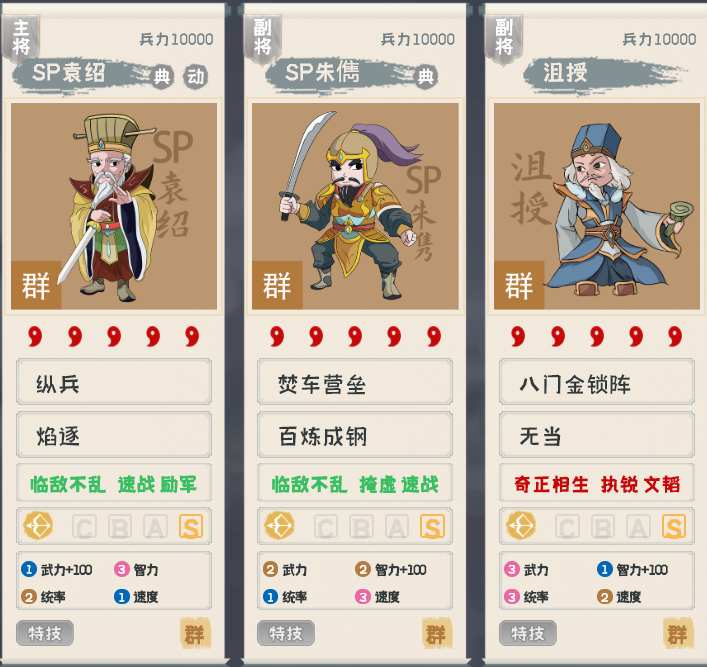Image resolution: width=707 pixels, height=667 pixels.
Task: Click the 主将 tab on the first card
Action: pos(21,38)
